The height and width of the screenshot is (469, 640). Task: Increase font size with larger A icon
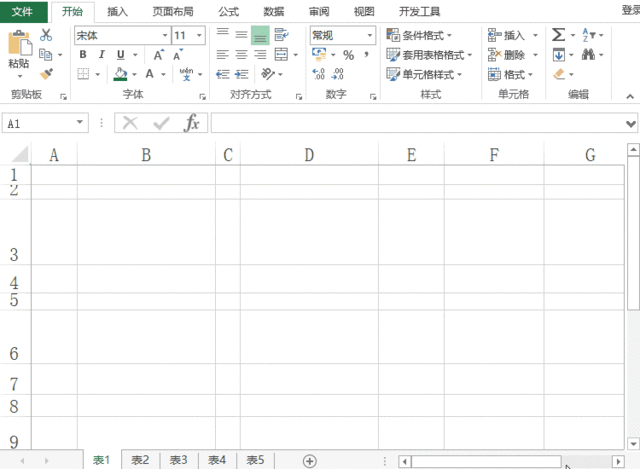(158, 55)
